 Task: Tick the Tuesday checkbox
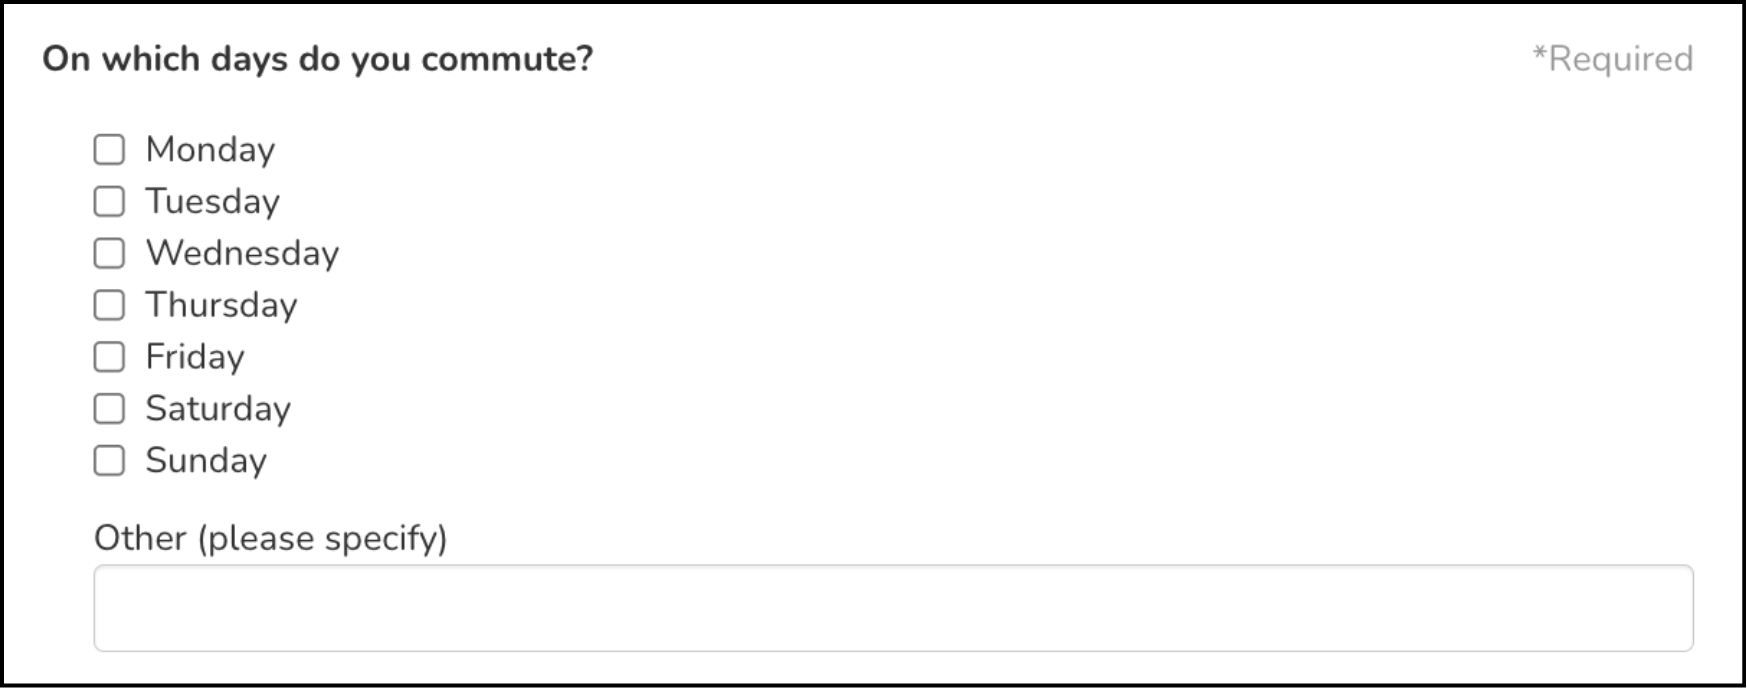click(109, 202)
